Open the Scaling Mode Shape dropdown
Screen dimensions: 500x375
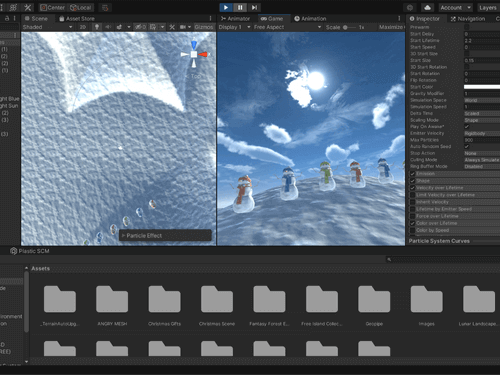click(482, 120)
